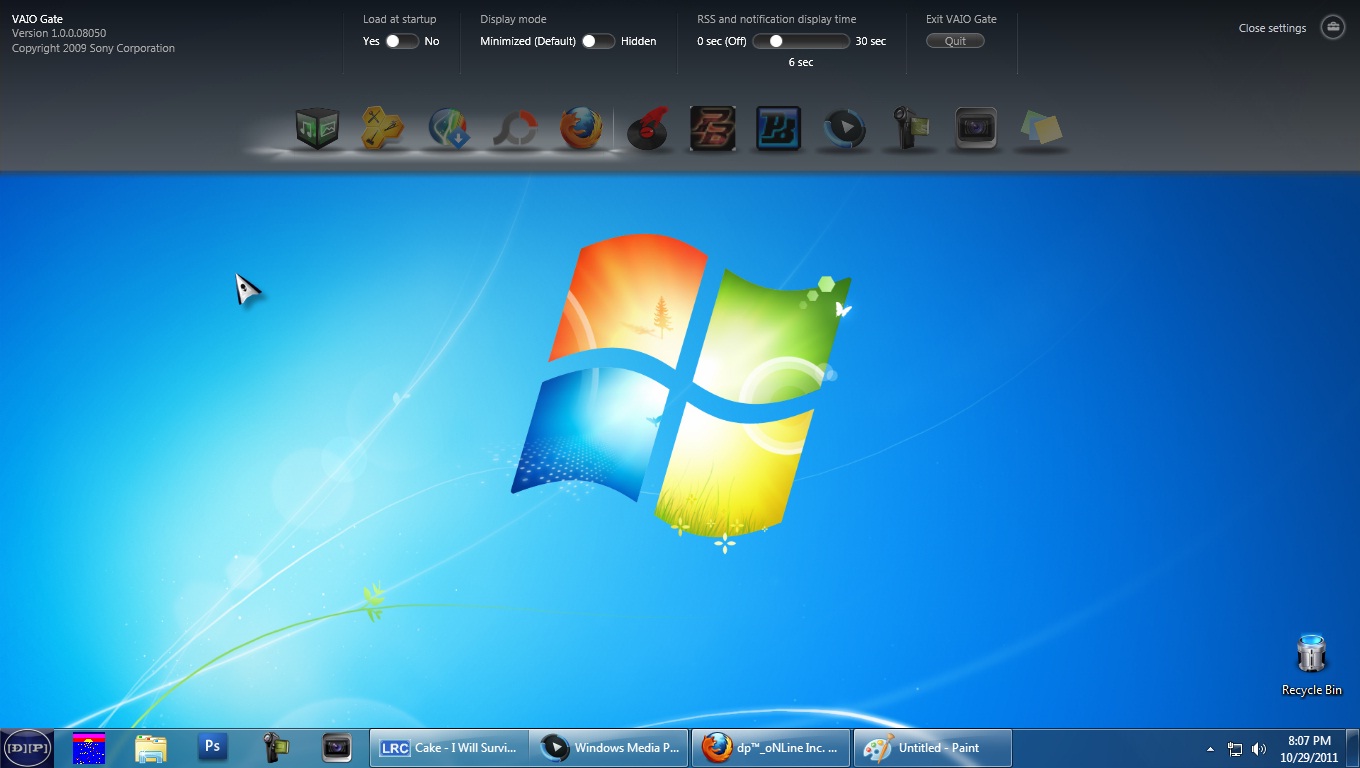Screen dimensions: 1360x768
Task: Choose Minimized (Default) display mode
Action: click(x=528, y=41)
